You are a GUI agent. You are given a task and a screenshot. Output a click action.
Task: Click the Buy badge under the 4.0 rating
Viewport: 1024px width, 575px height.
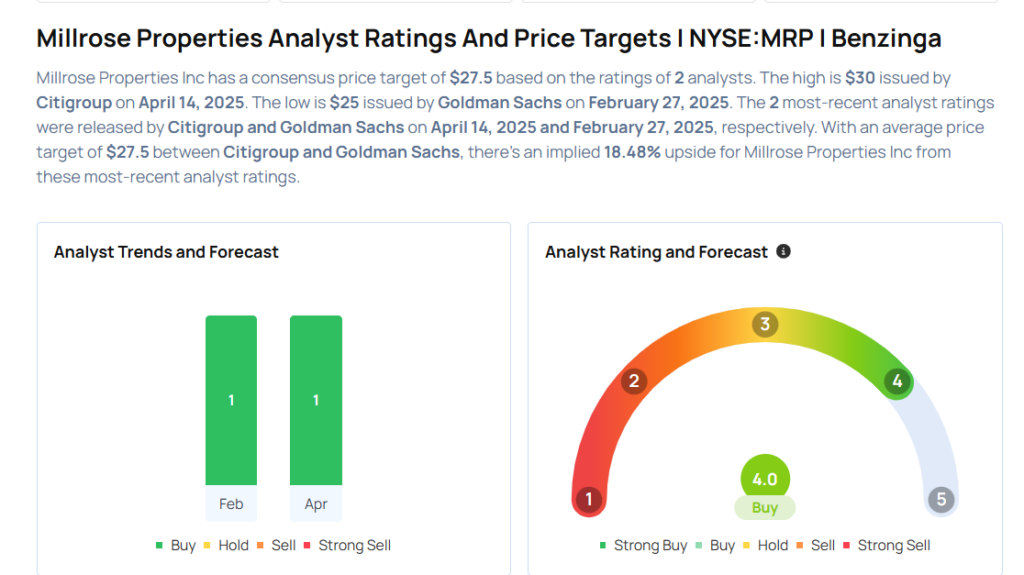[x=765, y=508]
